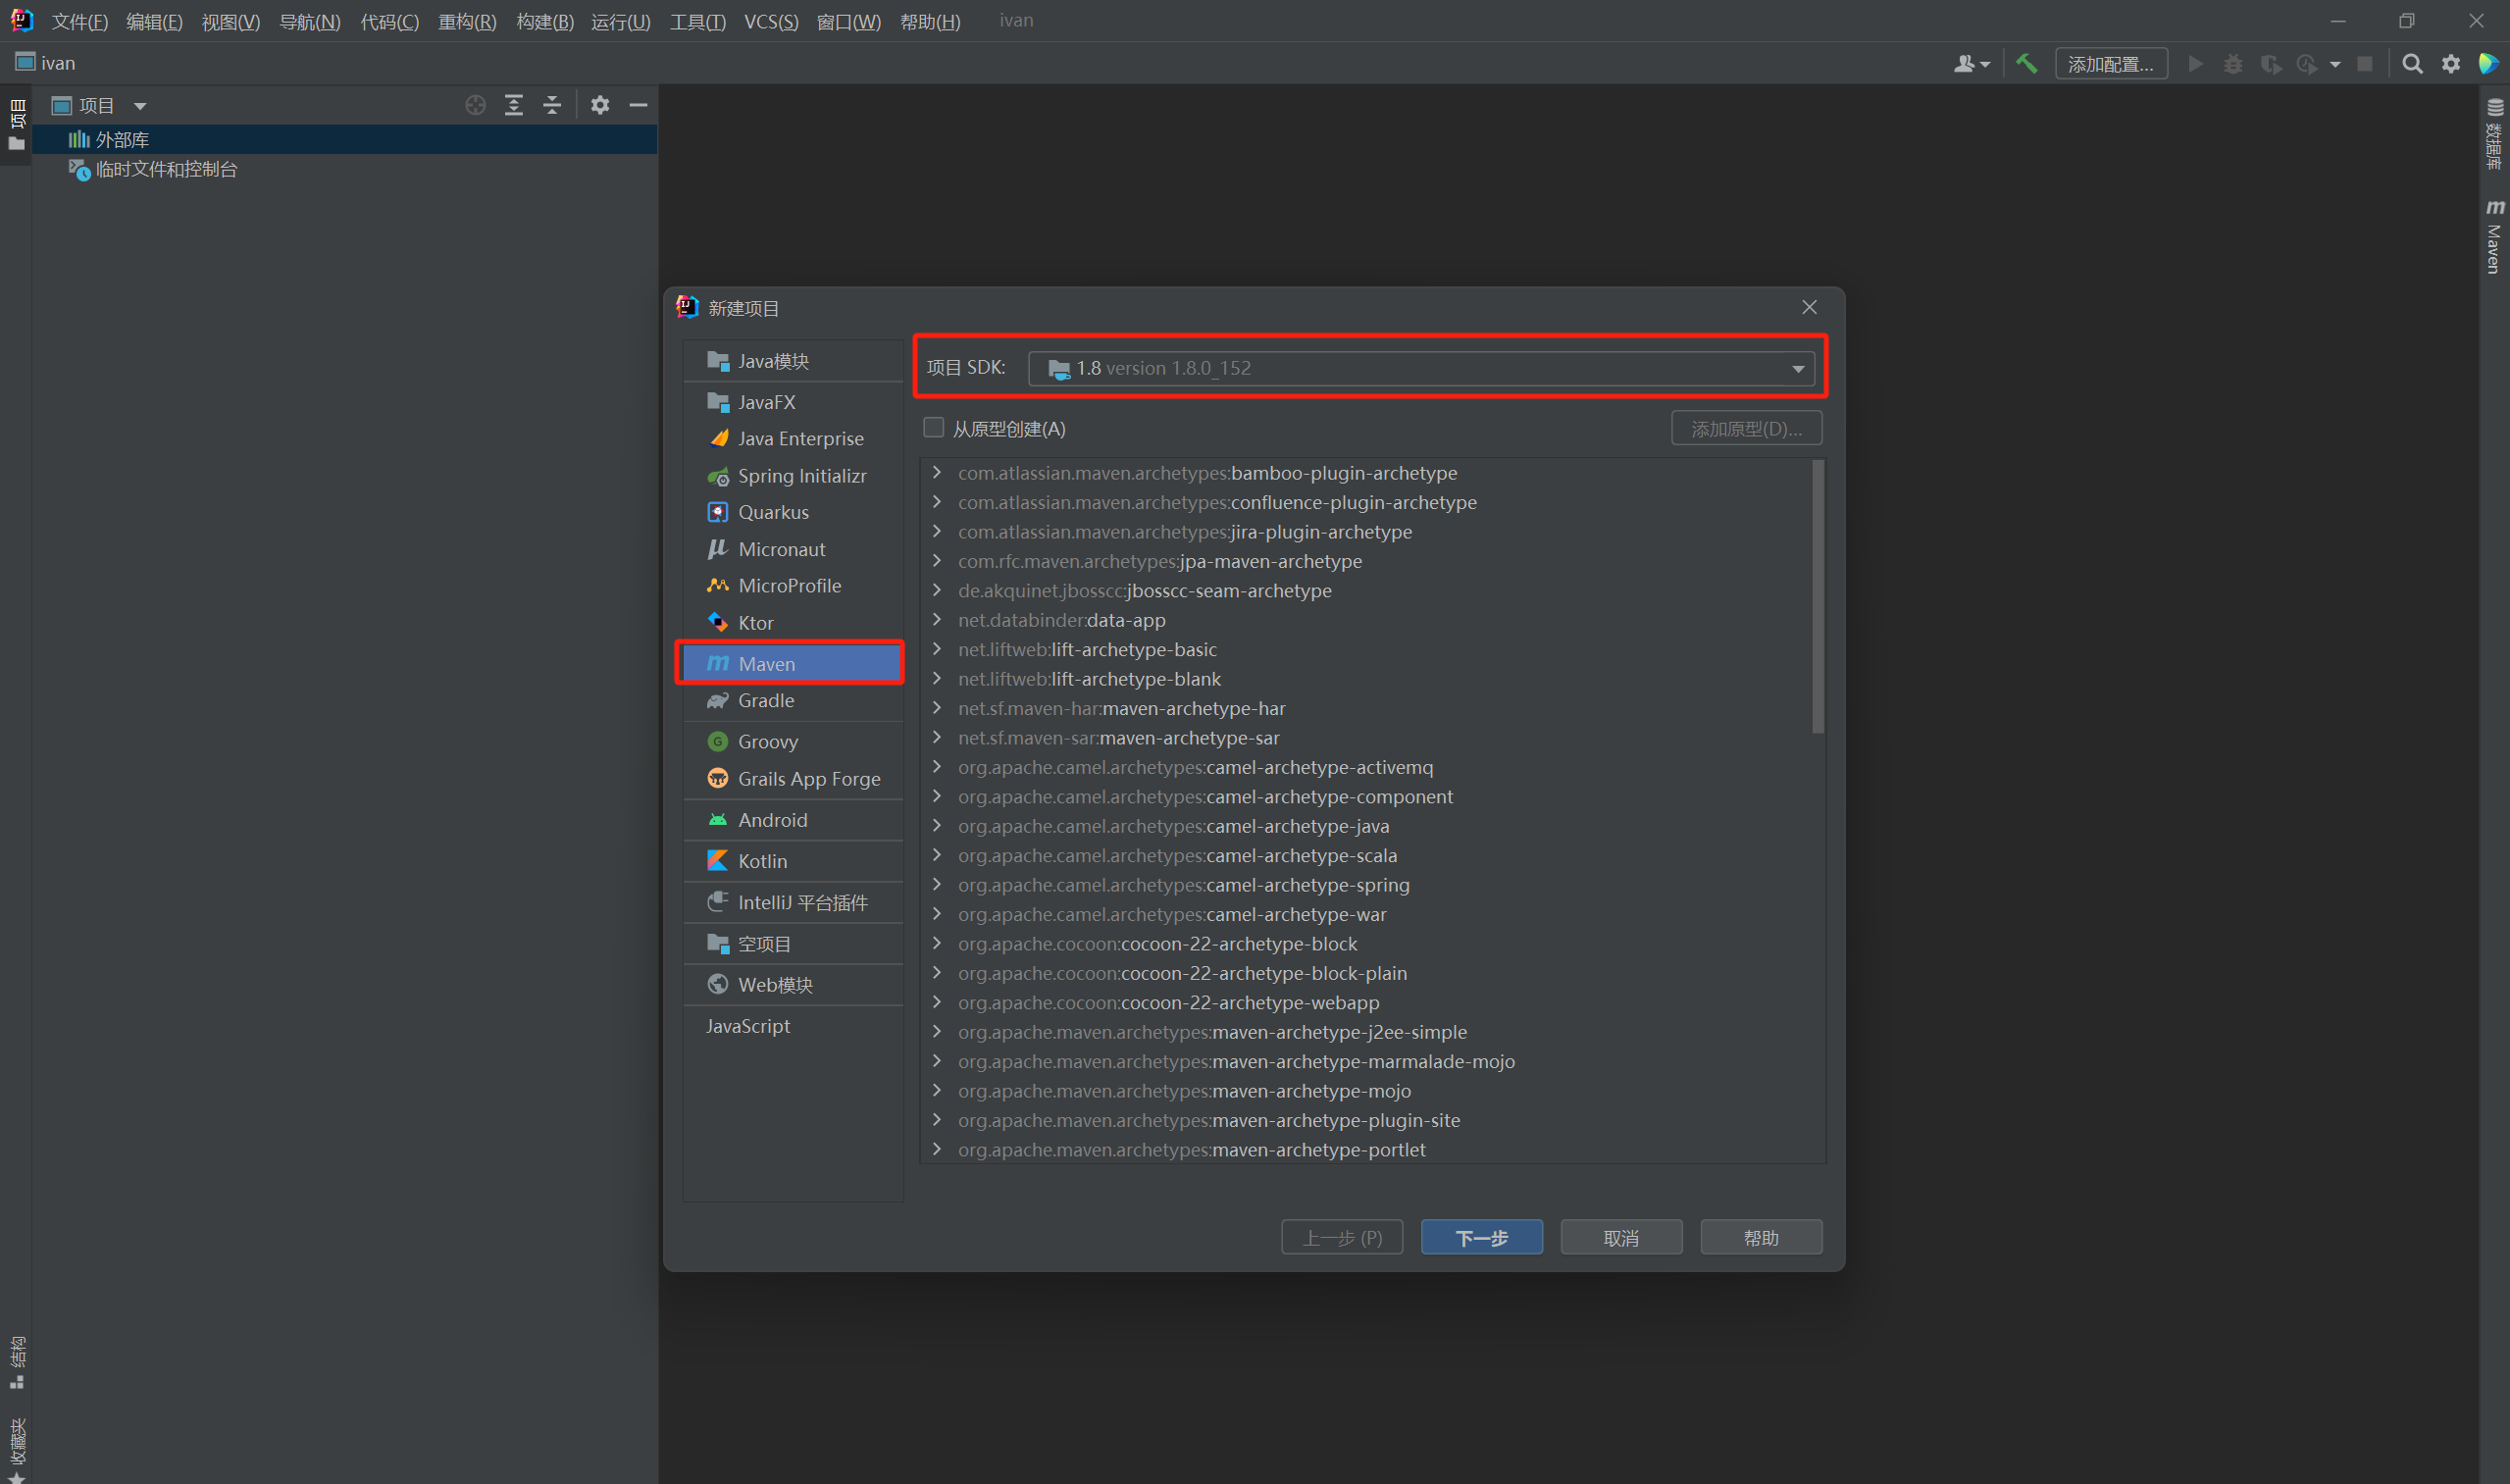Select MicroProfile project type

[793, 586]
